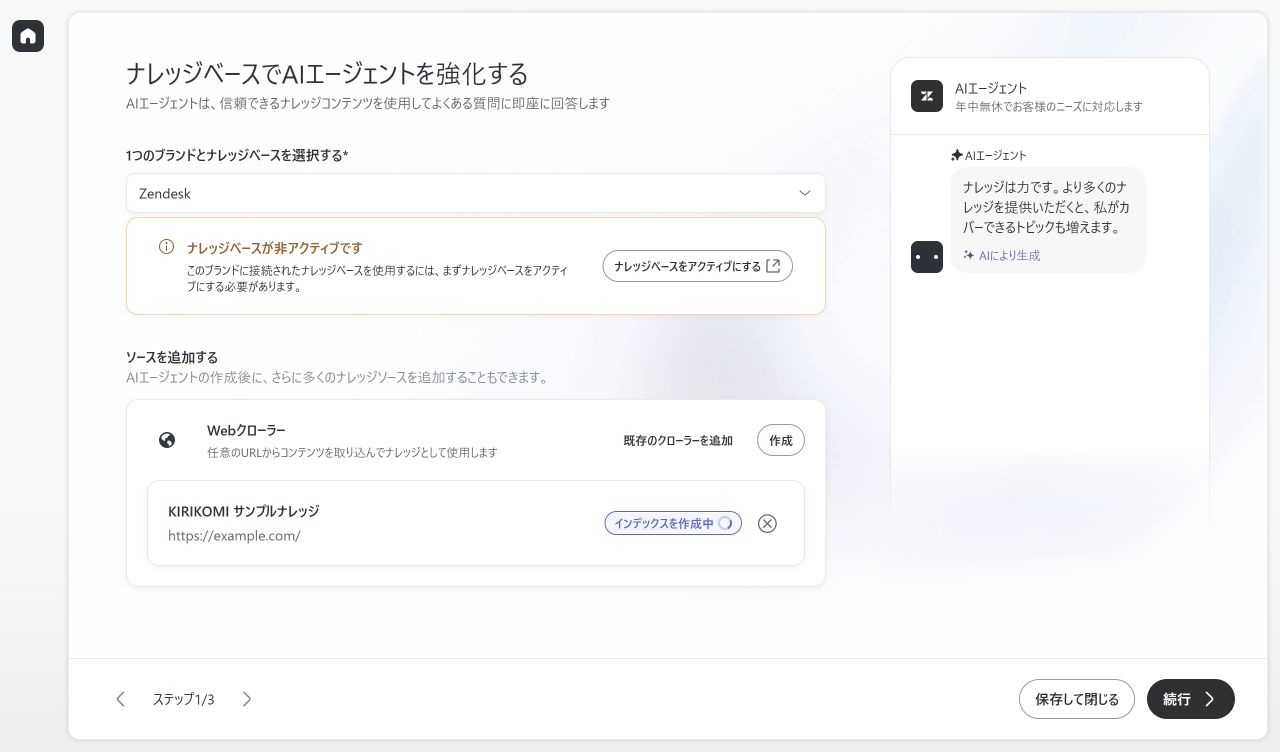Click the https://example.com/ URL text

234,536
